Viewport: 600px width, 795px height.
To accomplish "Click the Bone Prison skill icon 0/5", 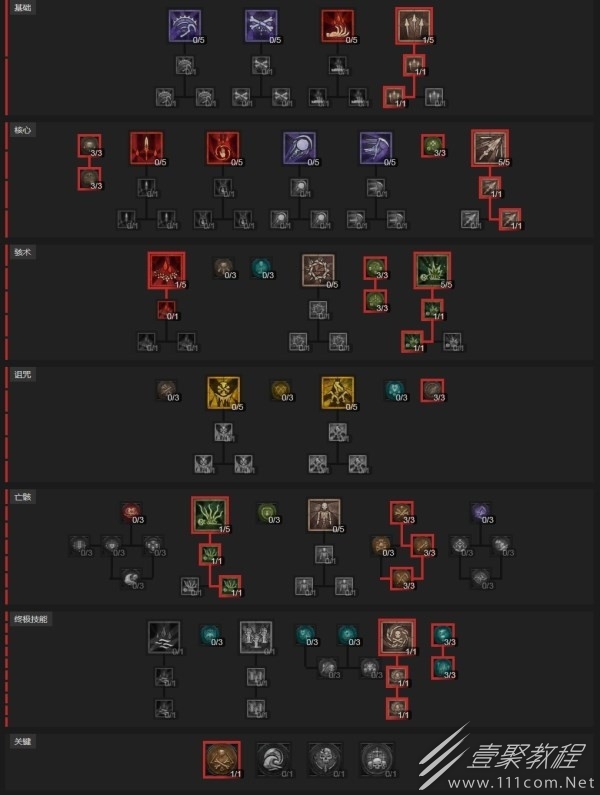I will click(318, 270).
